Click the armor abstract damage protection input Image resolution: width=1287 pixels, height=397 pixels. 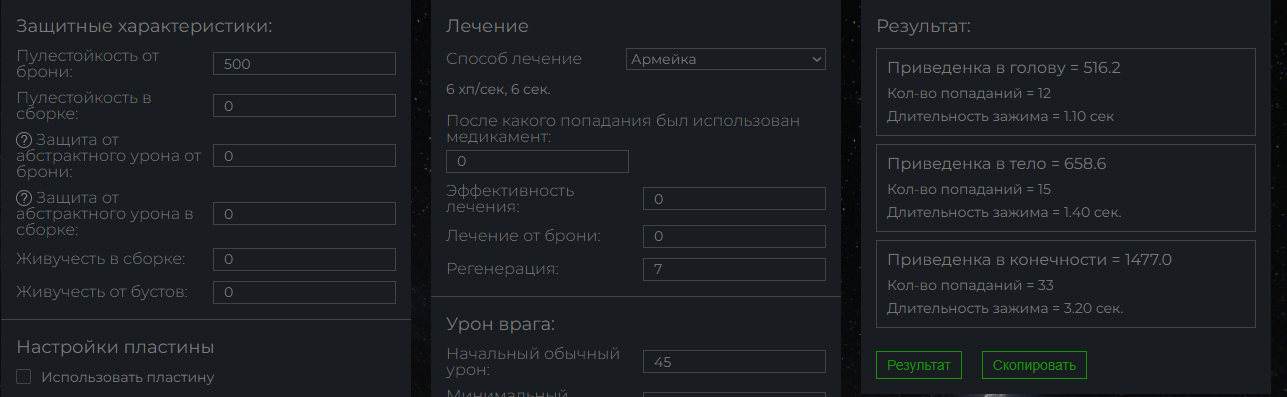[x=304, y=156]
